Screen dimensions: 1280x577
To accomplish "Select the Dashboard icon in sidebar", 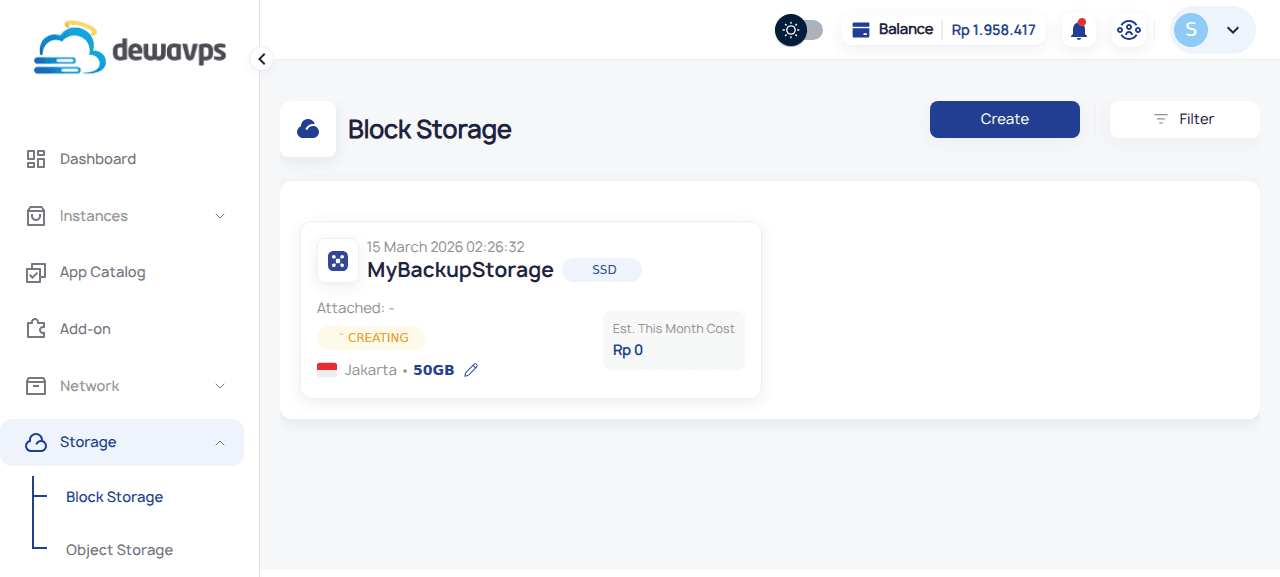I will (36, 158).
